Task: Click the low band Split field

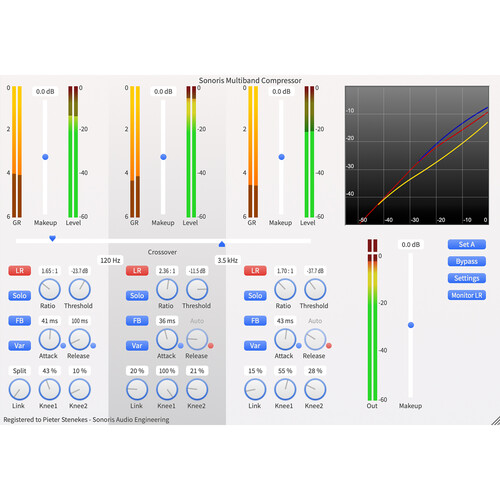Action: tap(20, 371)
